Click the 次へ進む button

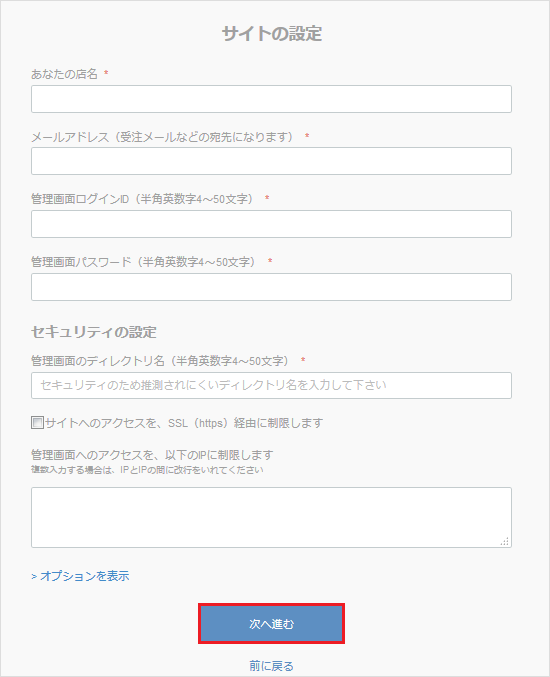tap(271, 624)
